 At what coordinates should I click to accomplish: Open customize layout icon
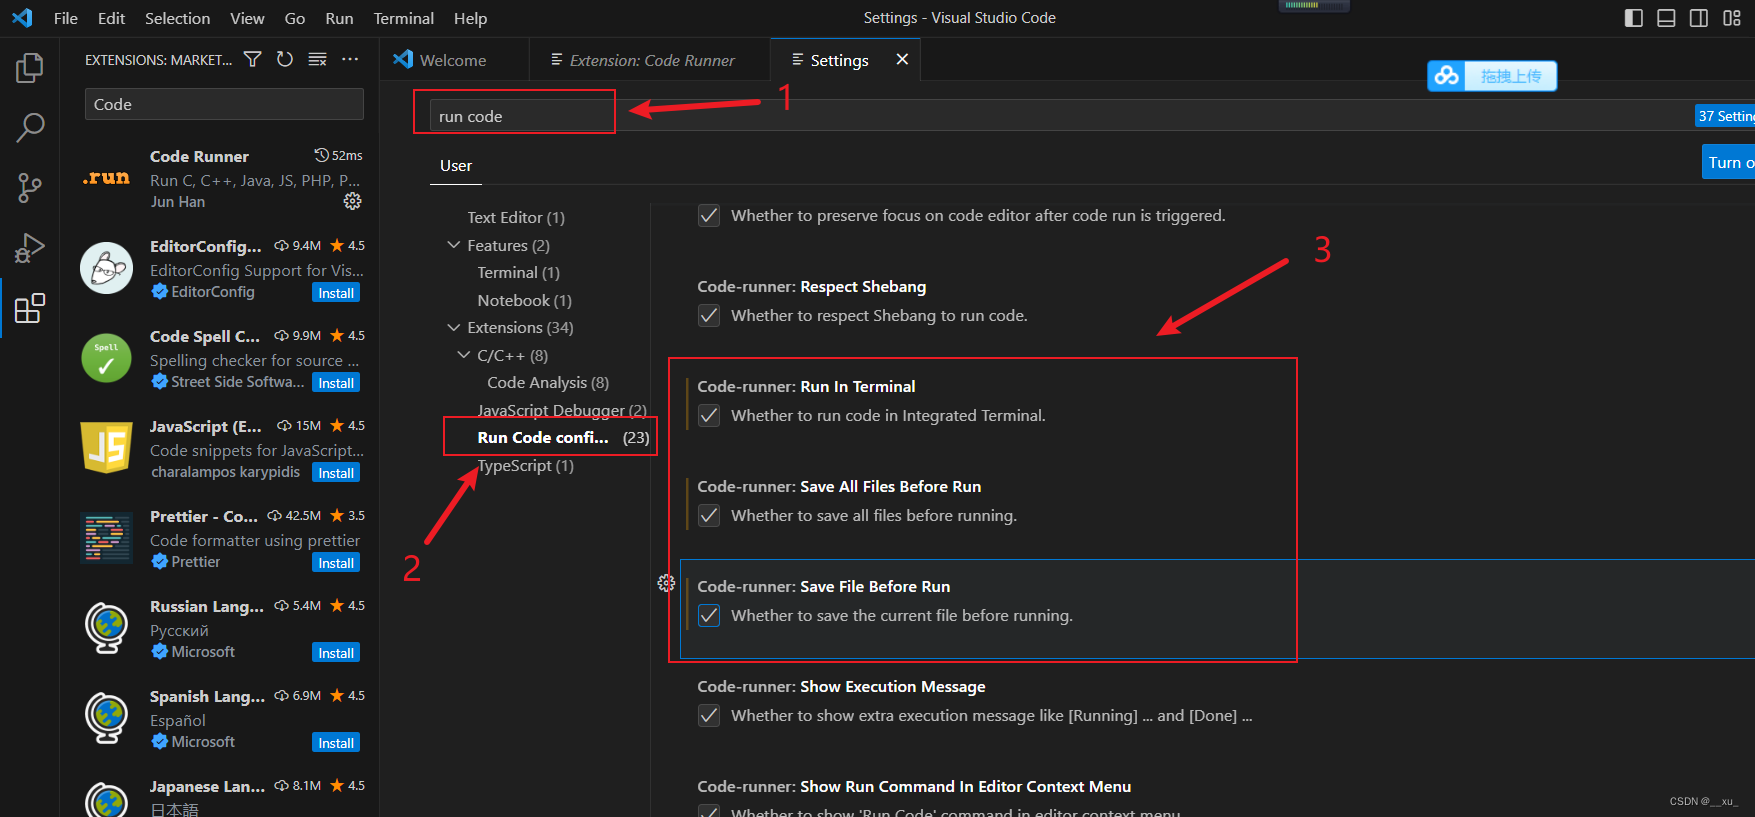1732,18
